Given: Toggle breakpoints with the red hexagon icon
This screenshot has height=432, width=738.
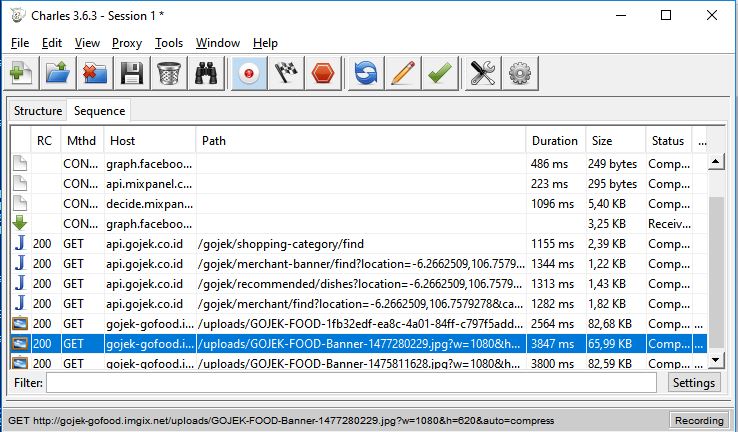Looking at the screenshot, I should [323, 73].
